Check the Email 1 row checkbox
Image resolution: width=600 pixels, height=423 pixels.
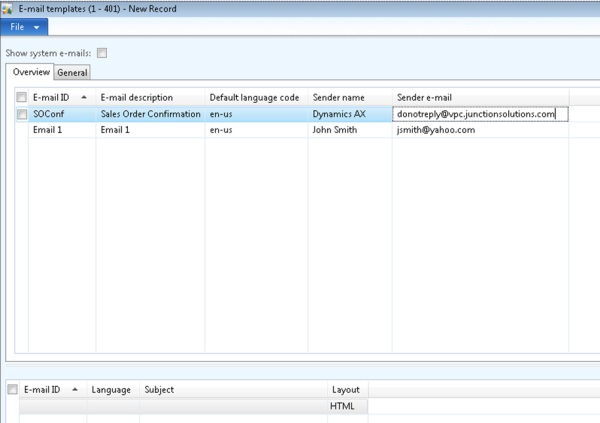tap(21, 130)
